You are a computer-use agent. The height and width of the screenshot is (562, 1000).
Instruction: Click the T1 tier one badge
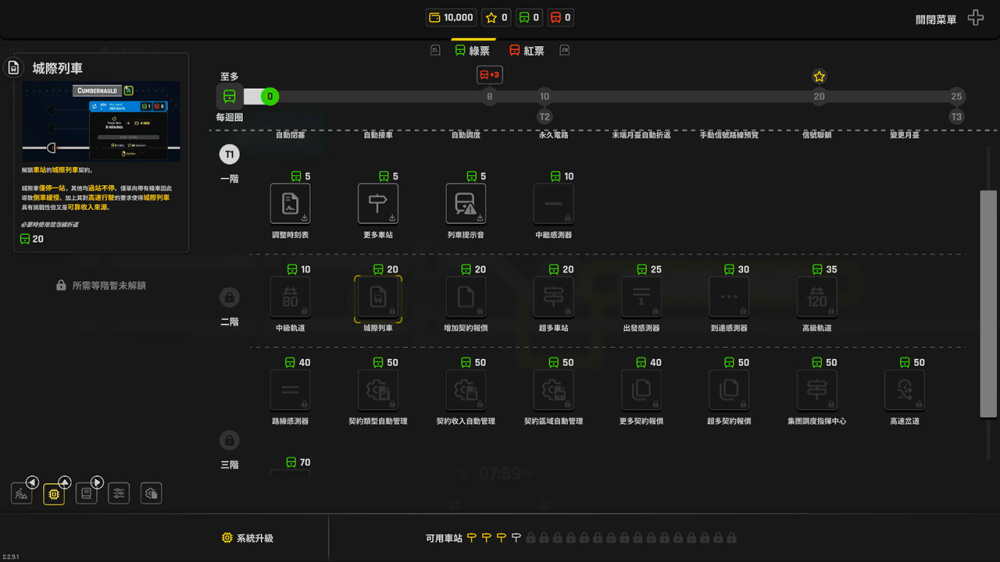pyautogui.click(x=230, y=154)
